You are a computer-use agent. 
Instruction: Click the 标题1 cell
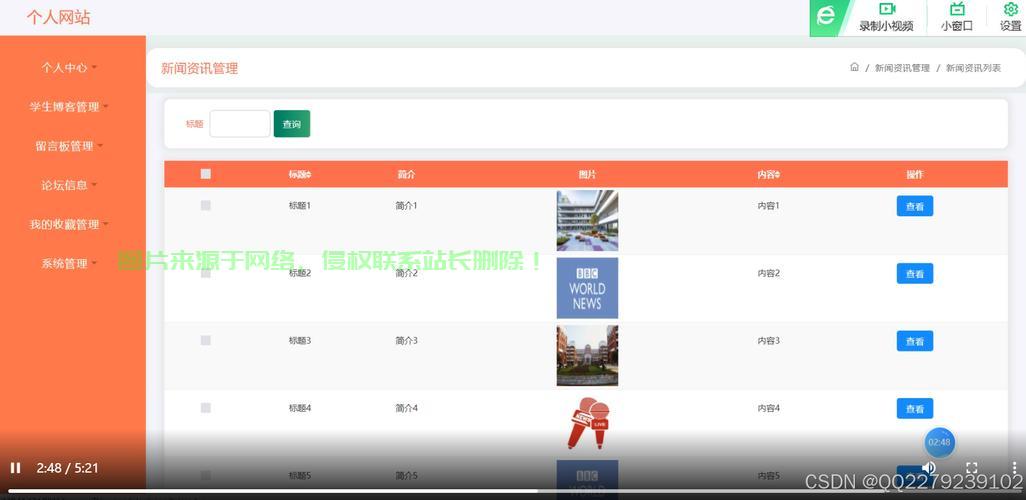[x=300, y=205]
